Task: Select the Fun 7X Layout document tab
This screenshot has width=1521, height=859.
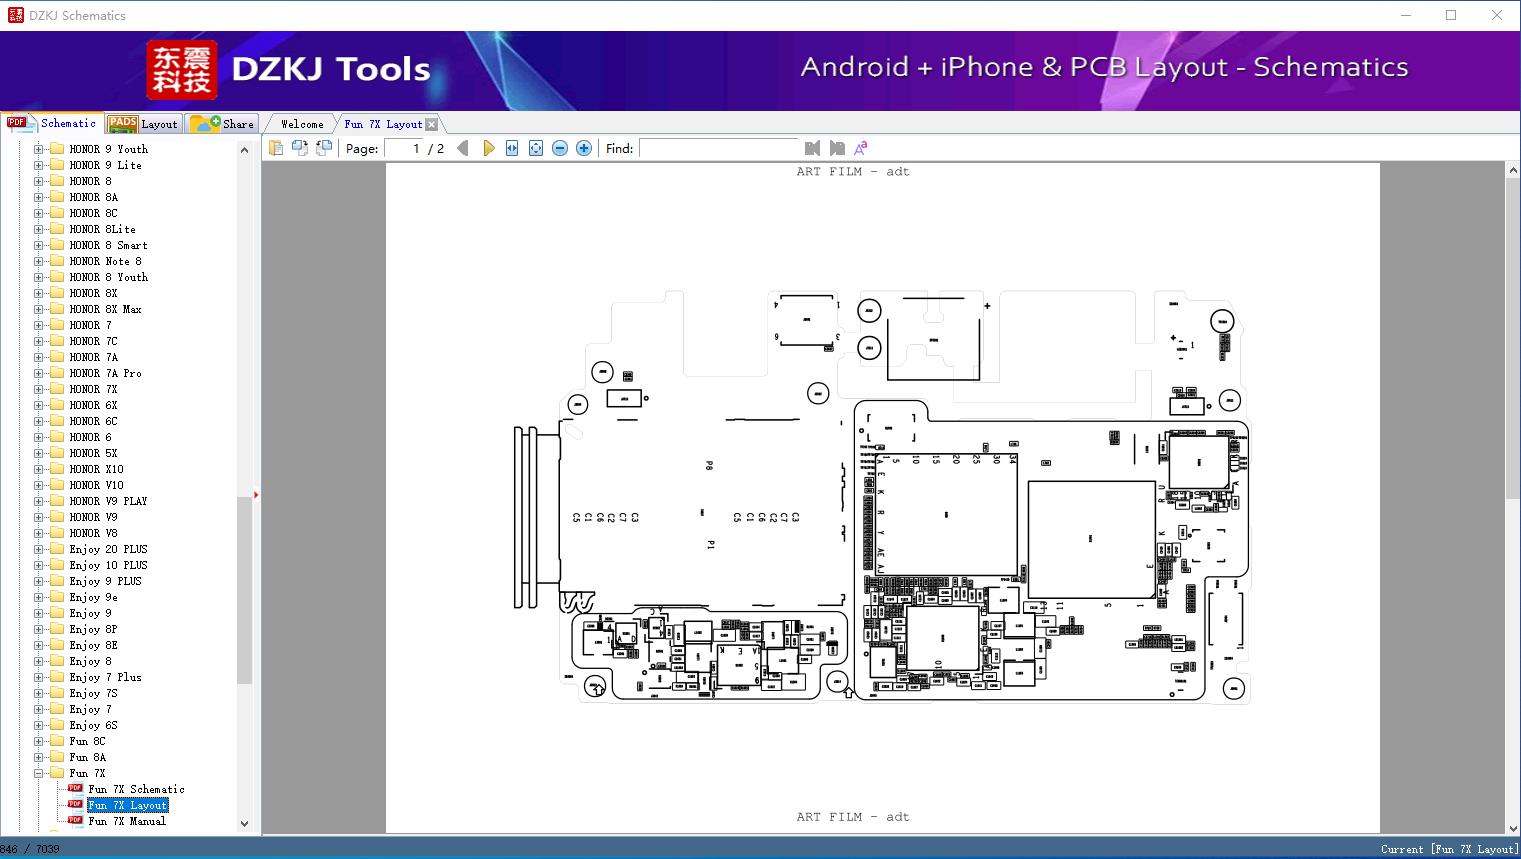Action: (383, 124)
